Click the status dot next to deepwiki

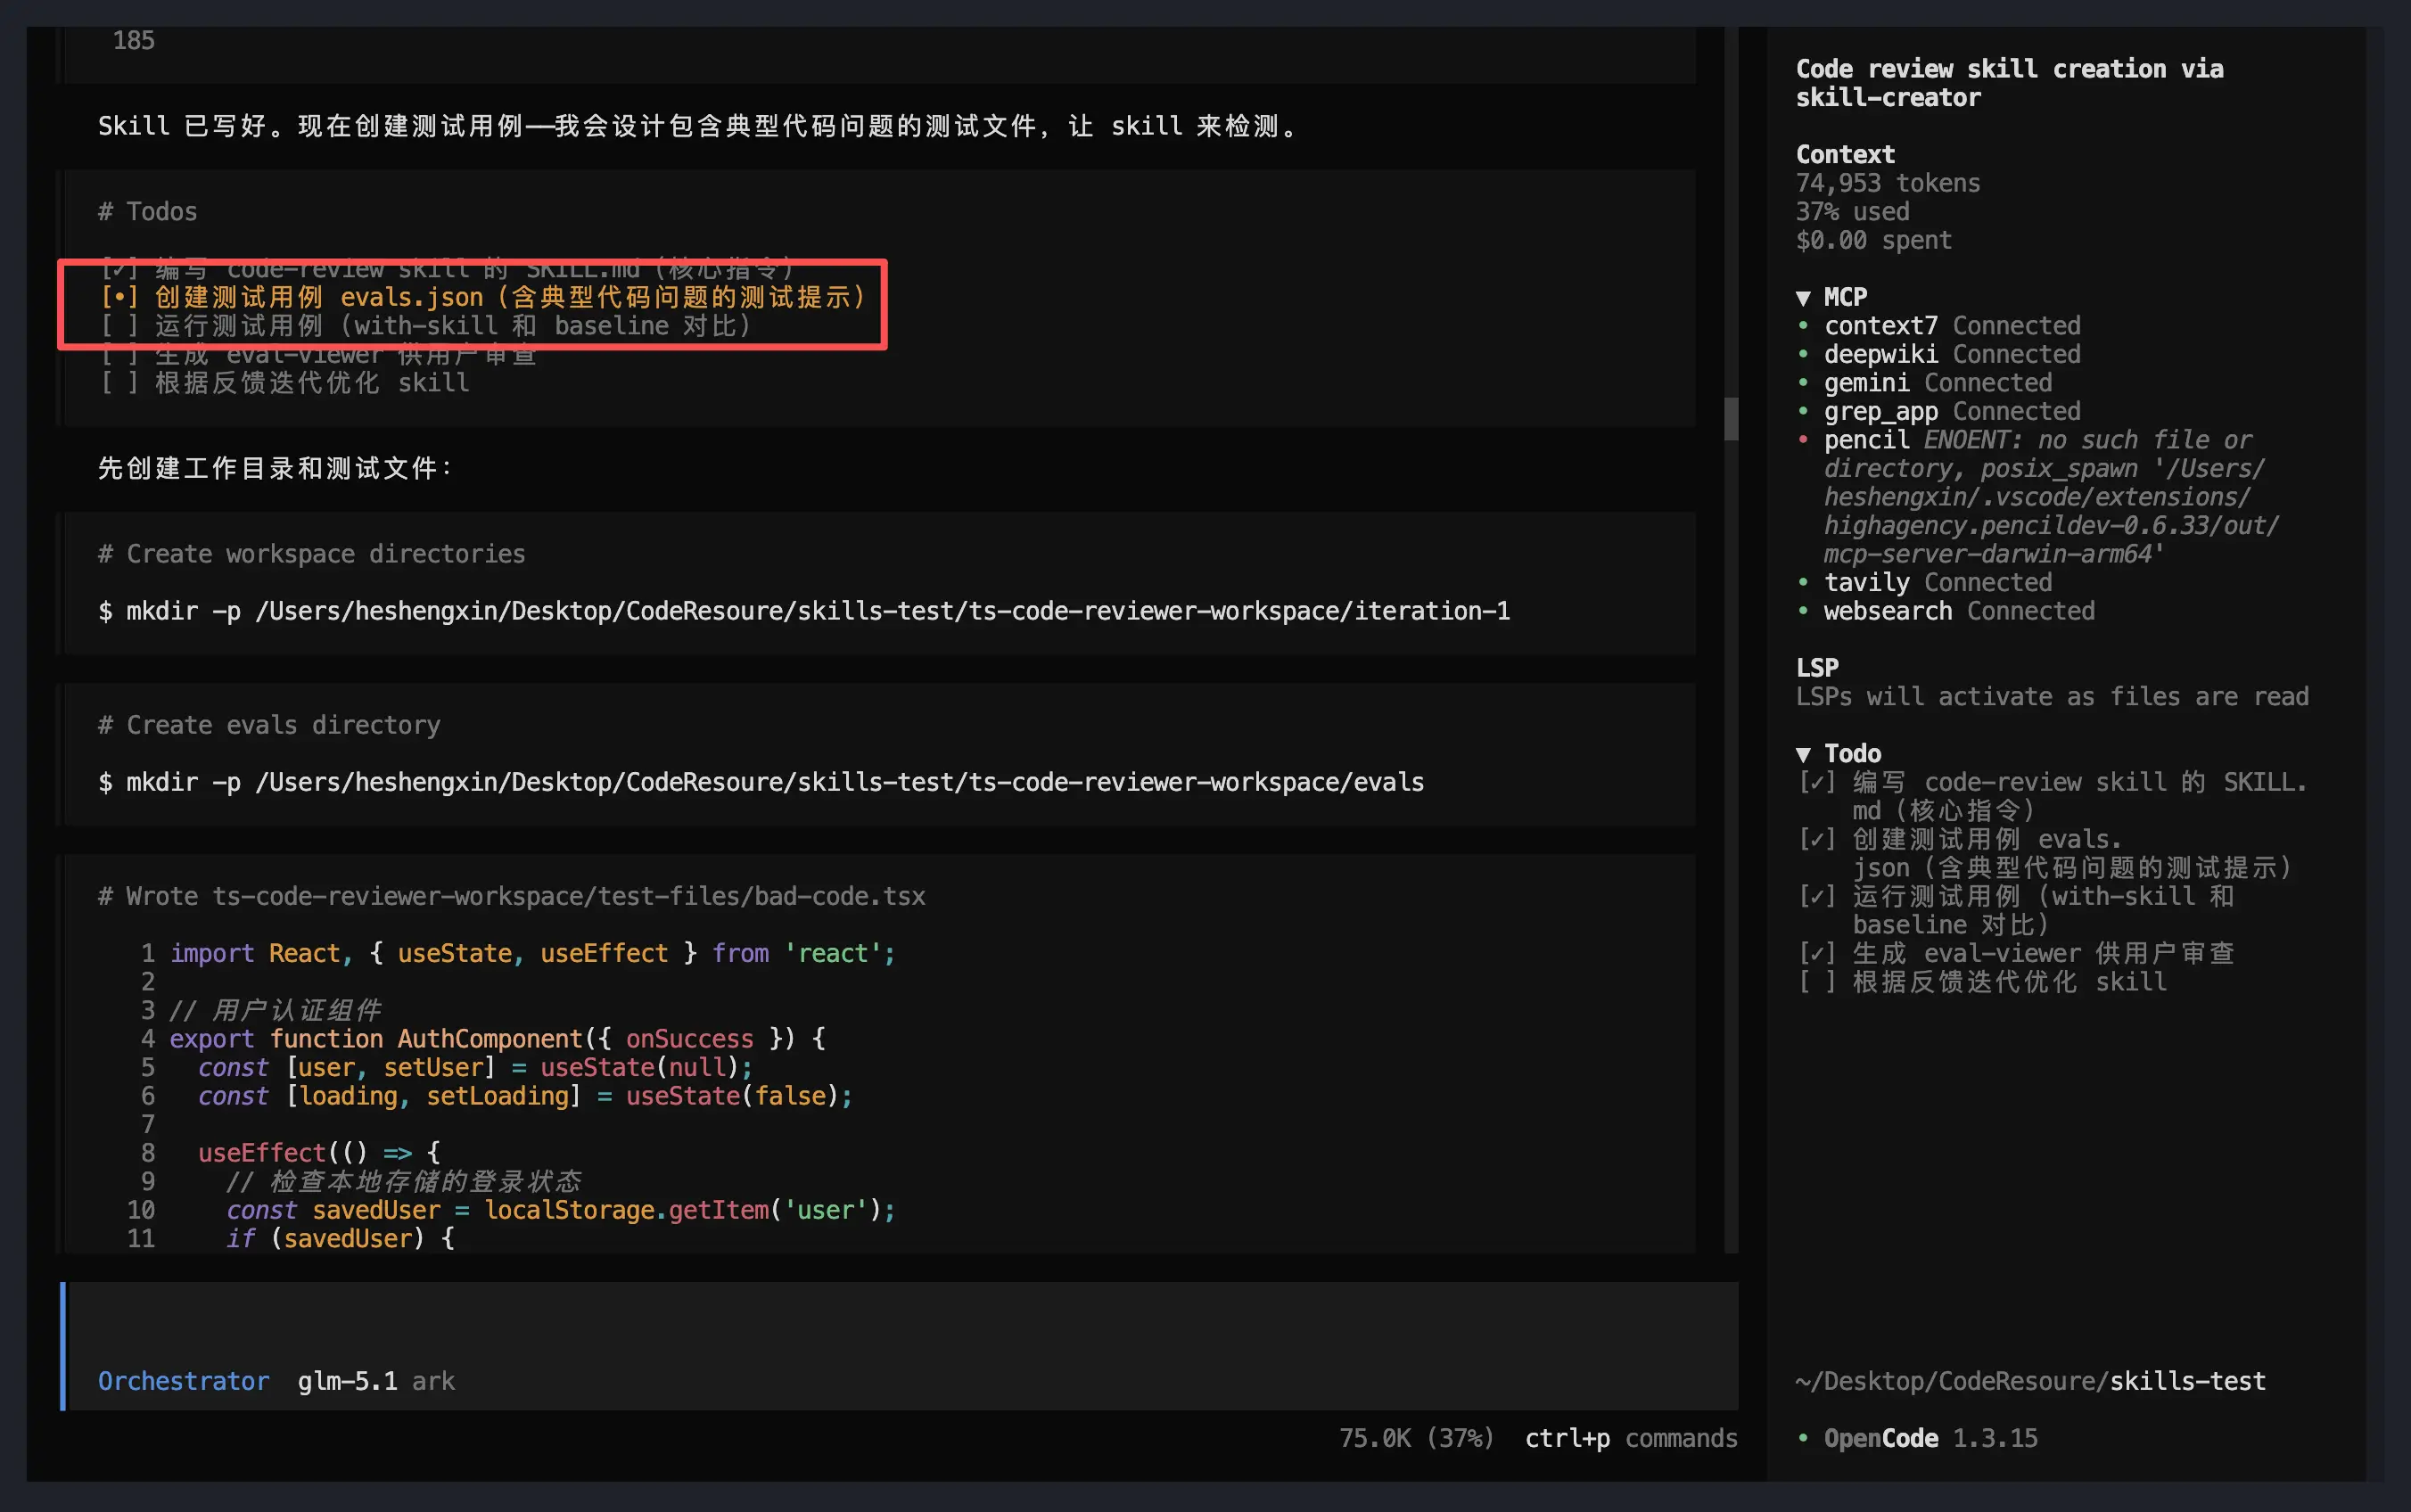point(1803,354)
